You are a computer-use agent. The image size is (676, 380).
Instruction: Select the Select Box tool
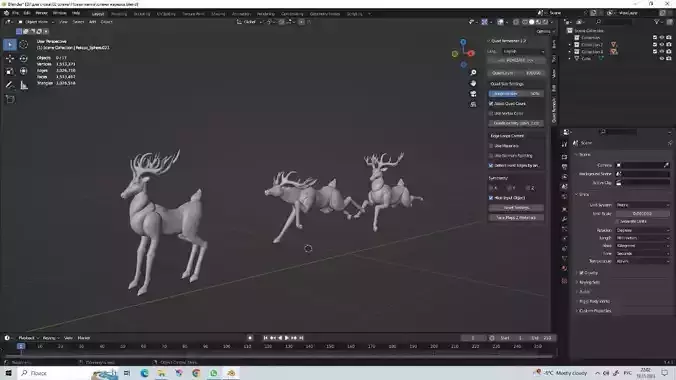(x=10, y=44)
